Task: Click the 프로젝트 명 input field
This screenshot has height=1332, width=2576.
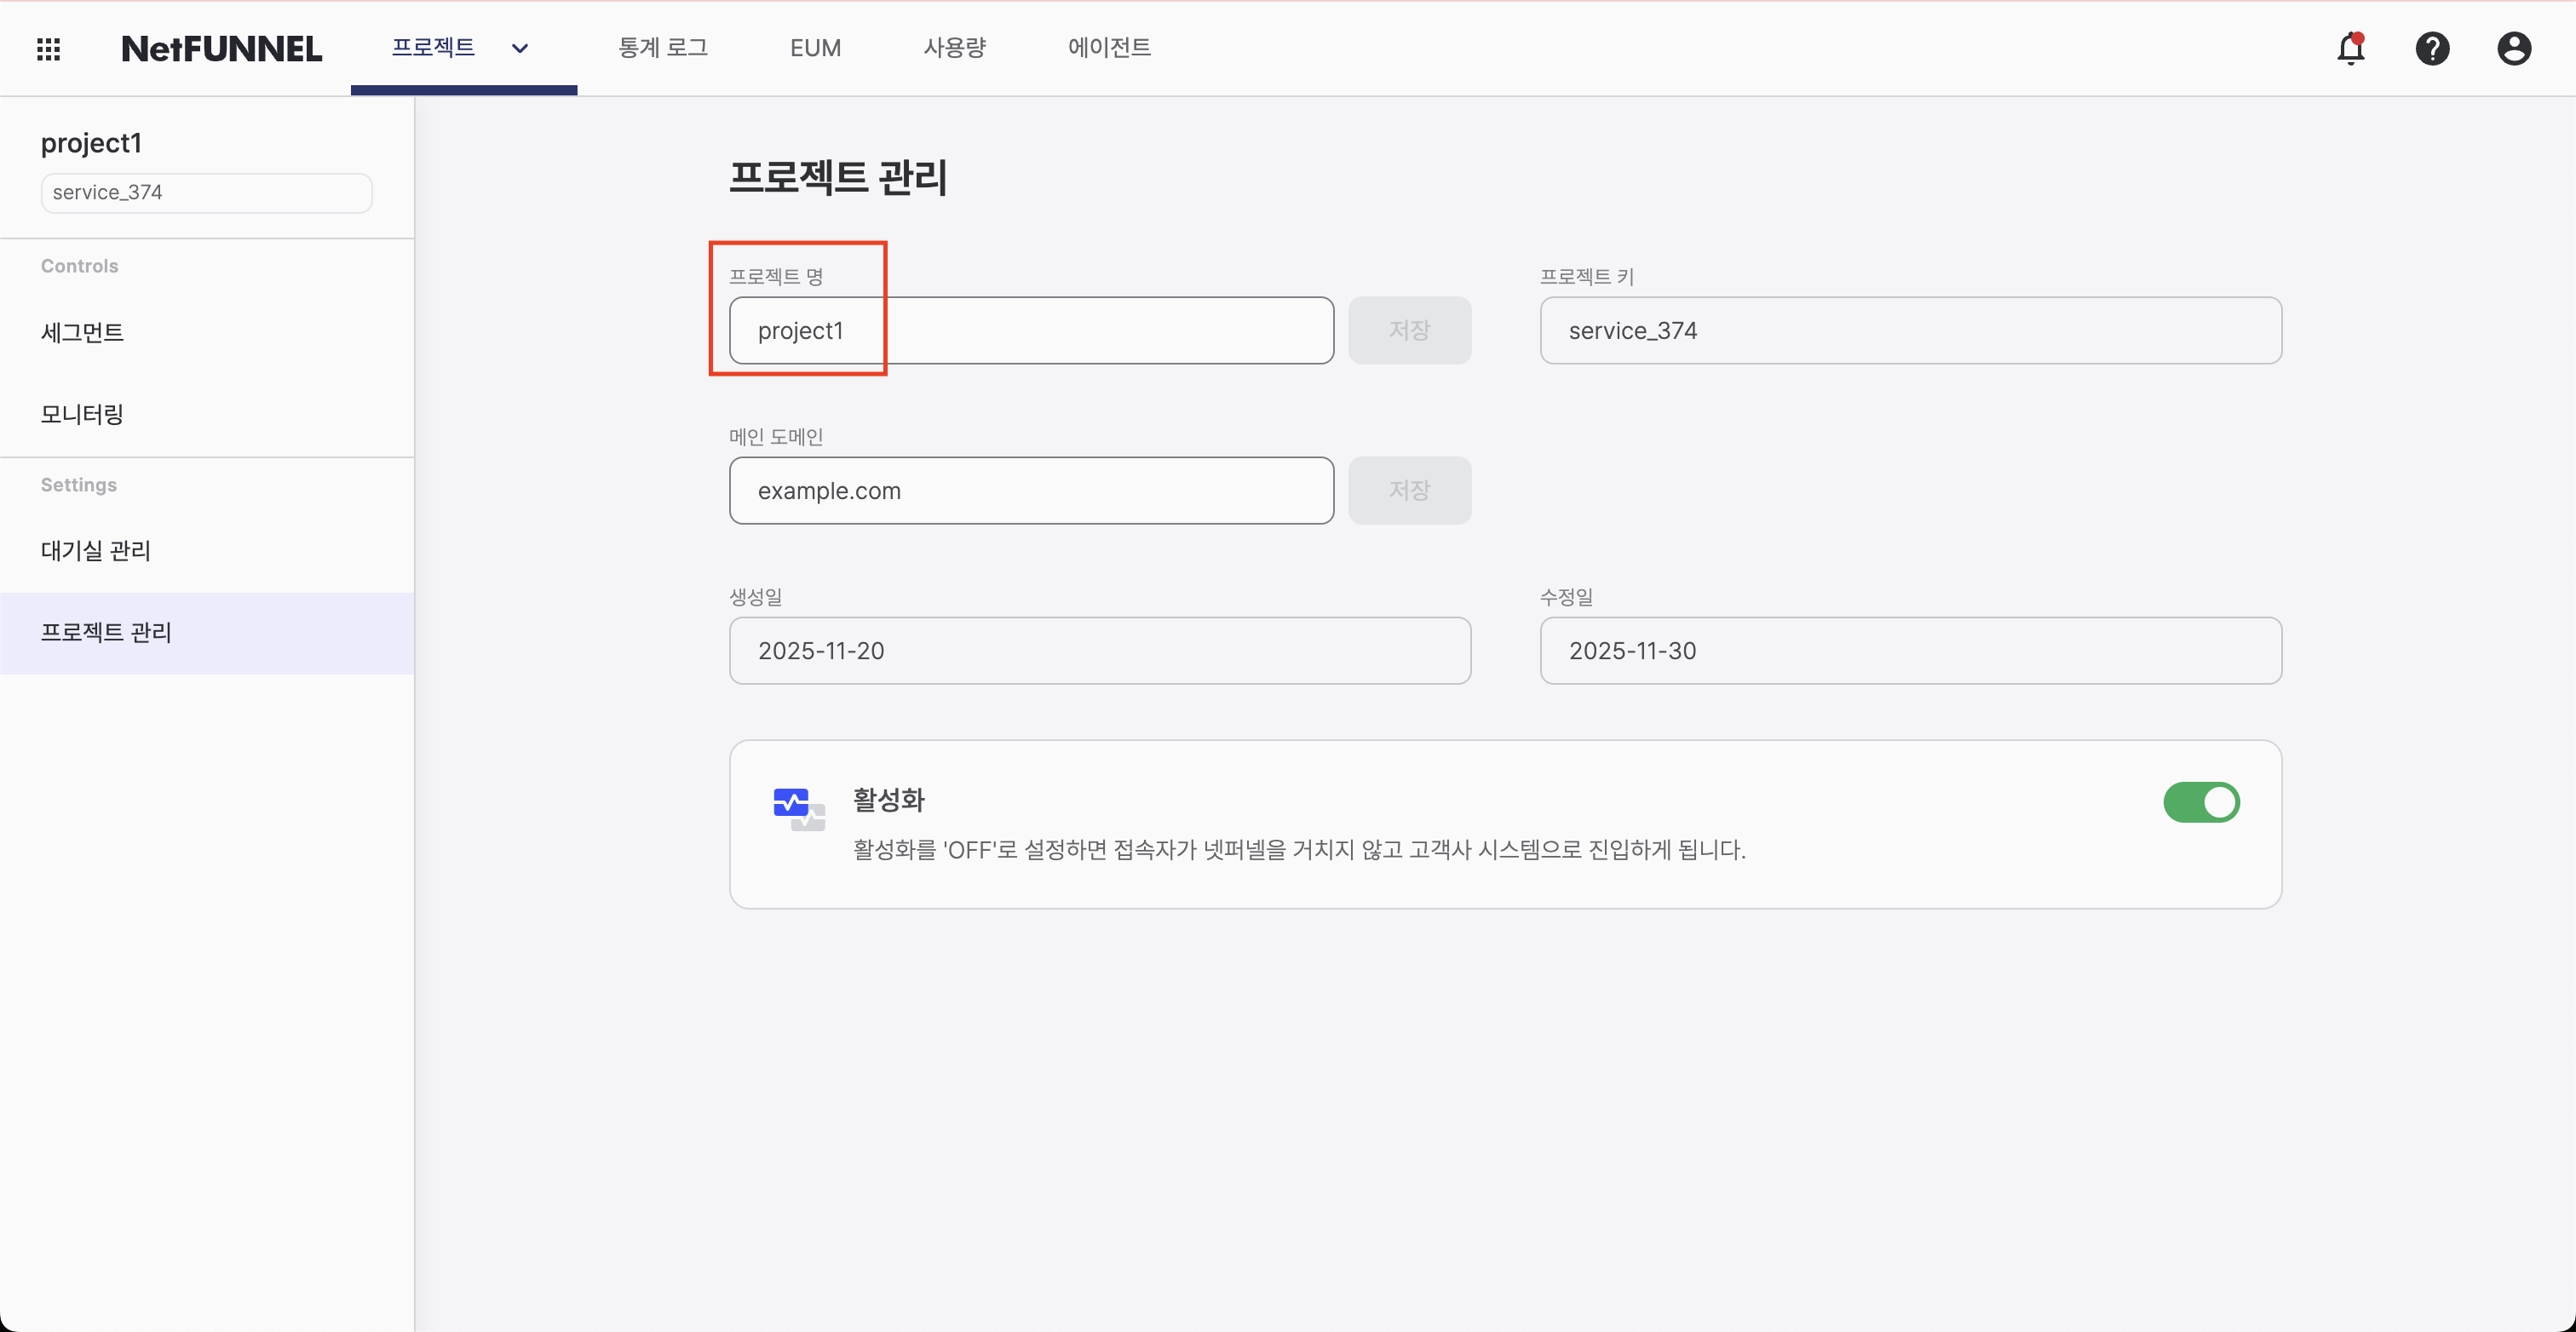Action: [x=1030, y=330]
